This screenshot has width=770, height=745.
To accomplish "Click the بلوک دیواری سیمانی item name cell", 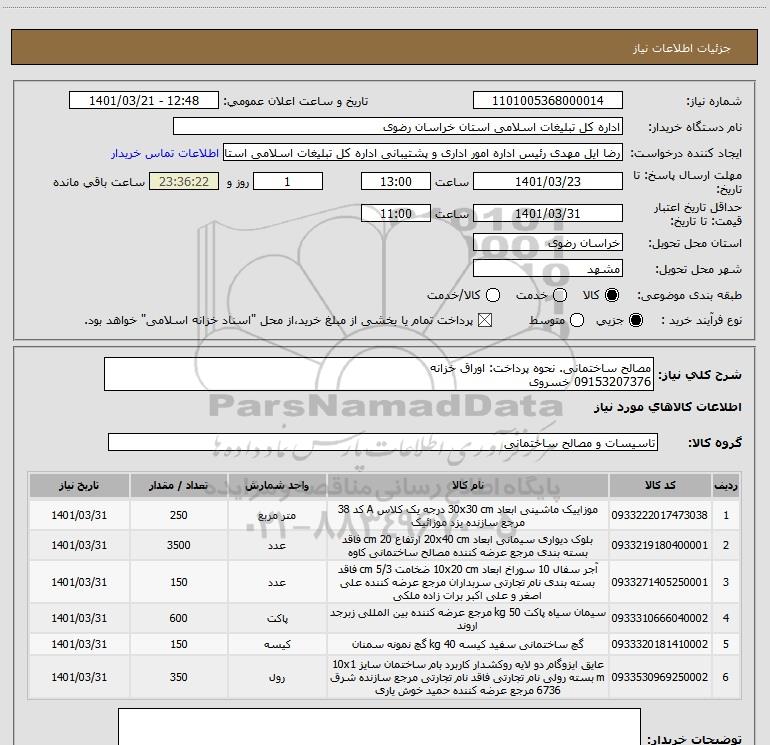I will pyautogui.click(x=468, y=545).
